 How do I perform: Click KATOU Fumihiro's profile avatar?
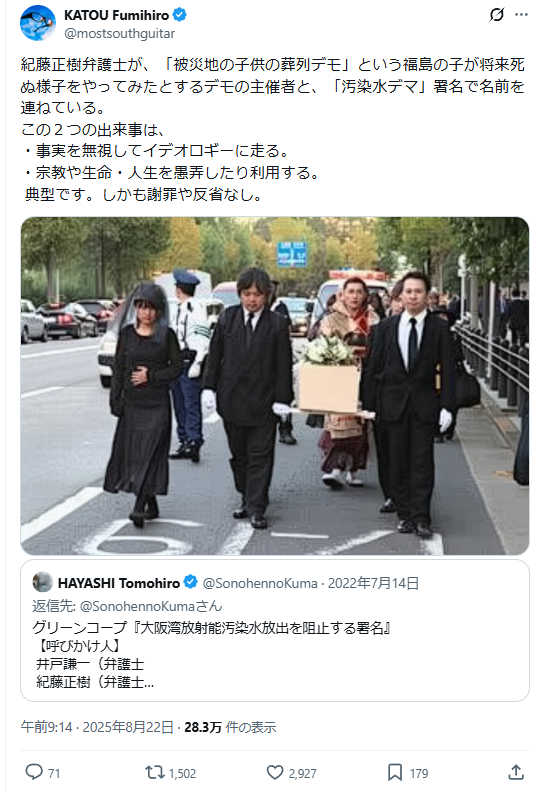coord(38,23)
